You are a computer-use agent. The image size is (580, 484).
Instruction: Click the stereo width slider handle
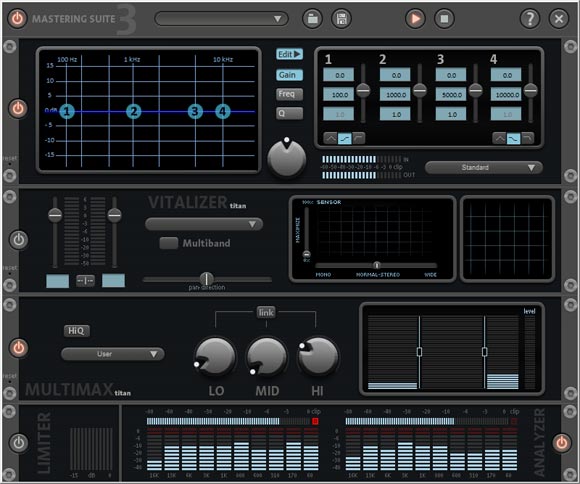point(376,265)
